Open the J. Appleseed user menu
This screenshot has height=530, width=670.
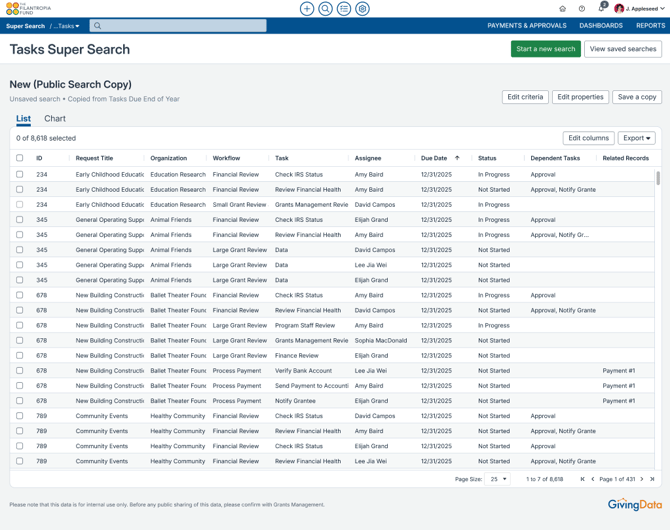coord(639,9)
